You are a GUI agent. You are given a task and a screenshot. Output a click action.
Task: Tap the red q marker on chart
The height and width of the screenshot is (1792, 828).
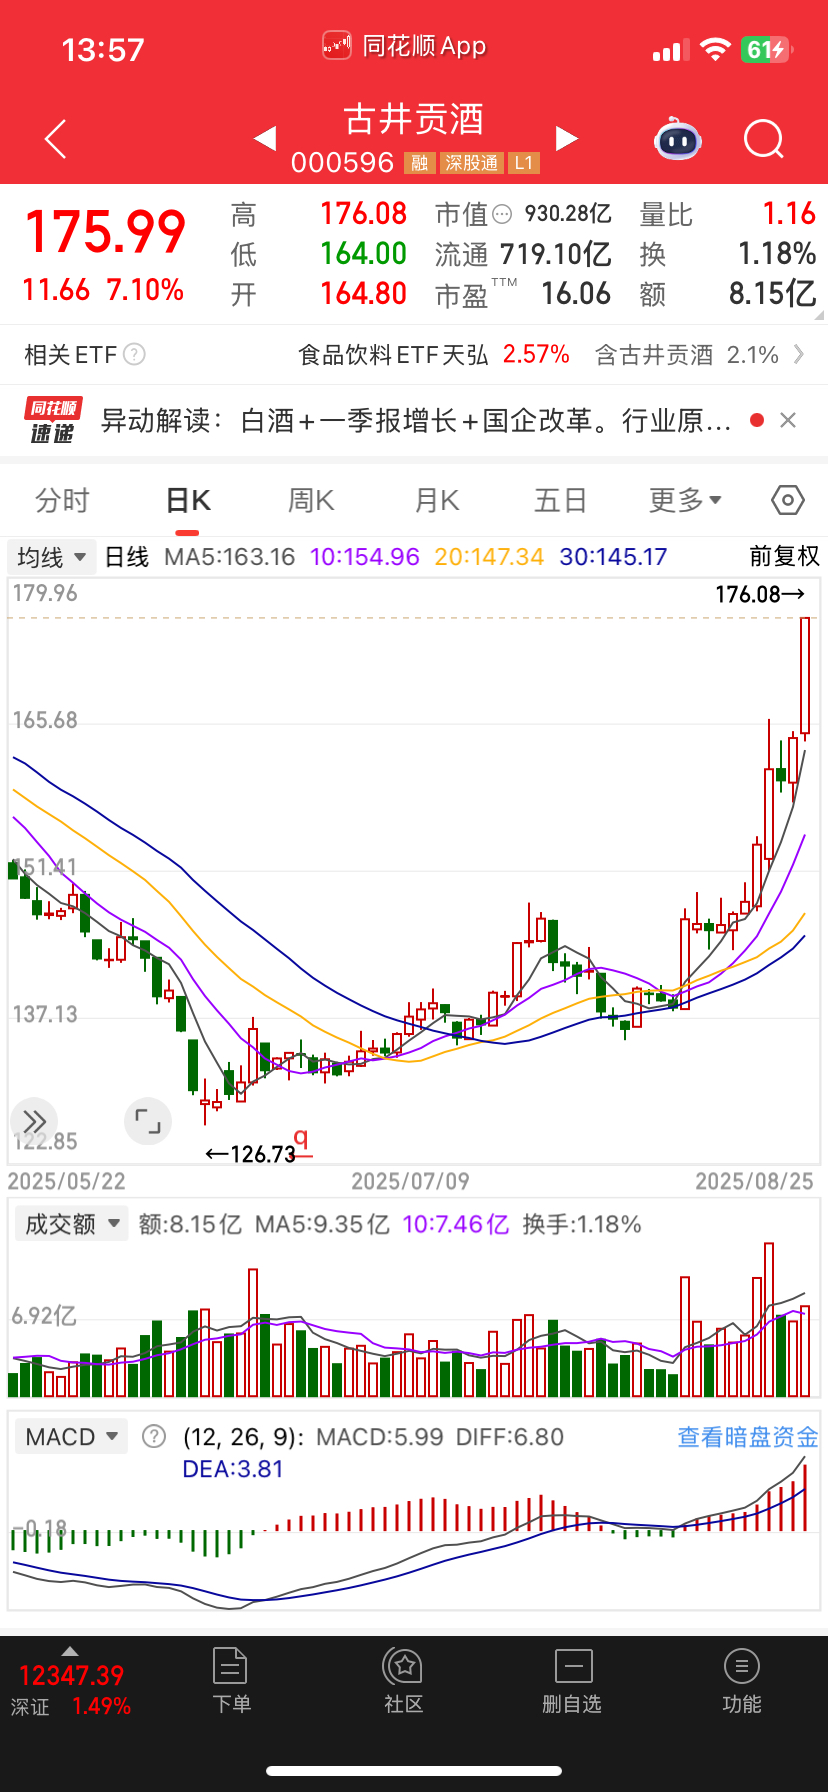(x=301, y=1140)
